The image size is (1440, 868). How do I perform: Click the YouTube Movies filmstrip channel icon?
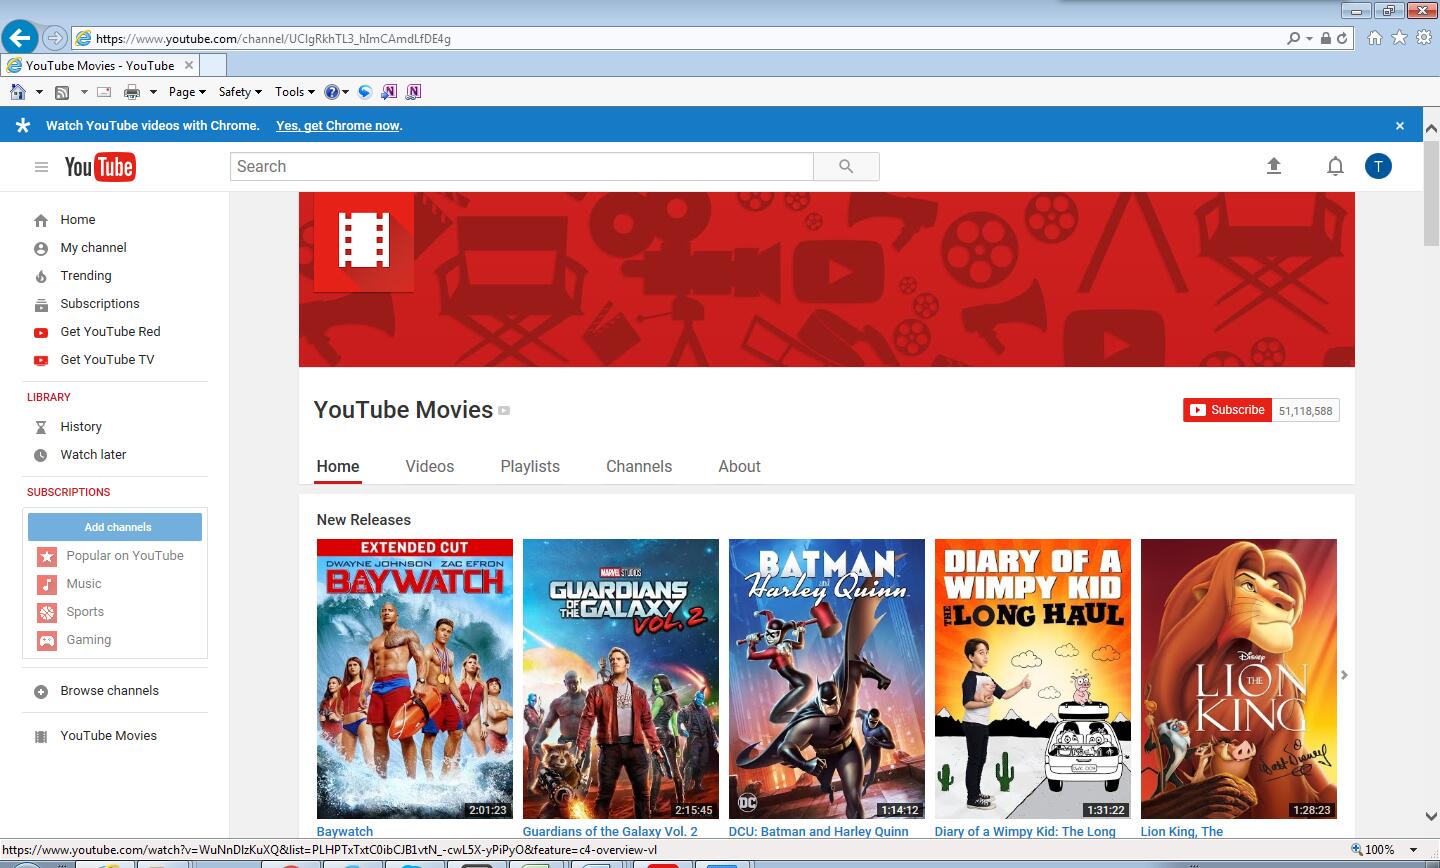(364, 241)
